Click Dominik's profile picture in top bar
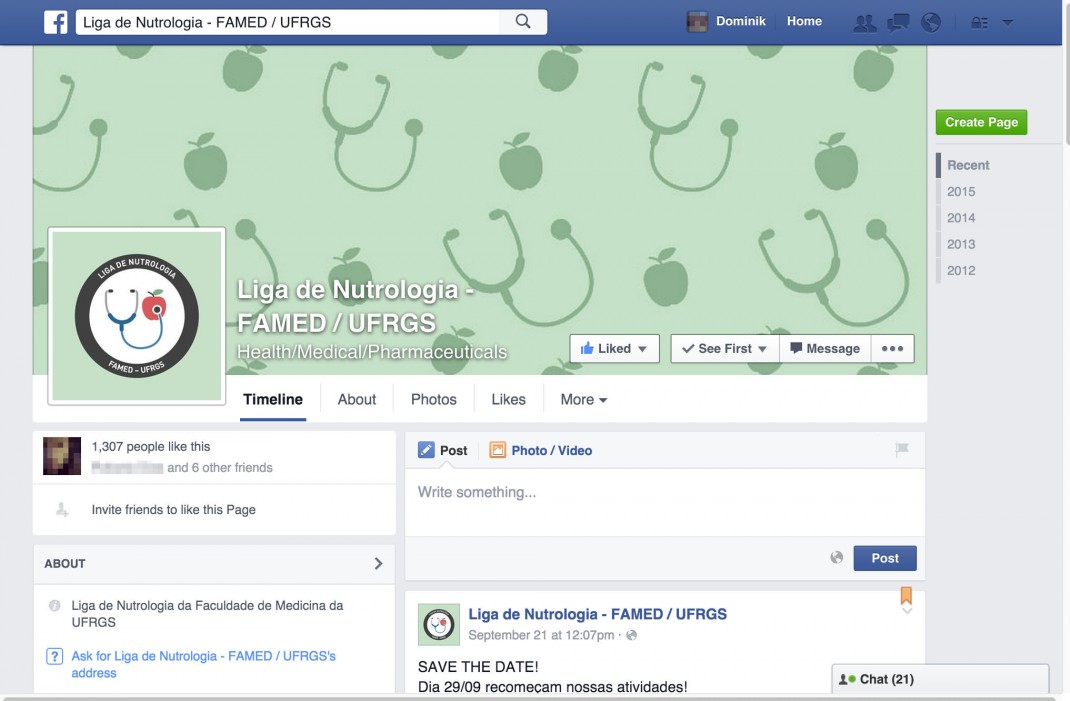The height and width of the screenshot is (701, 1070). click(x=697, y=22)
